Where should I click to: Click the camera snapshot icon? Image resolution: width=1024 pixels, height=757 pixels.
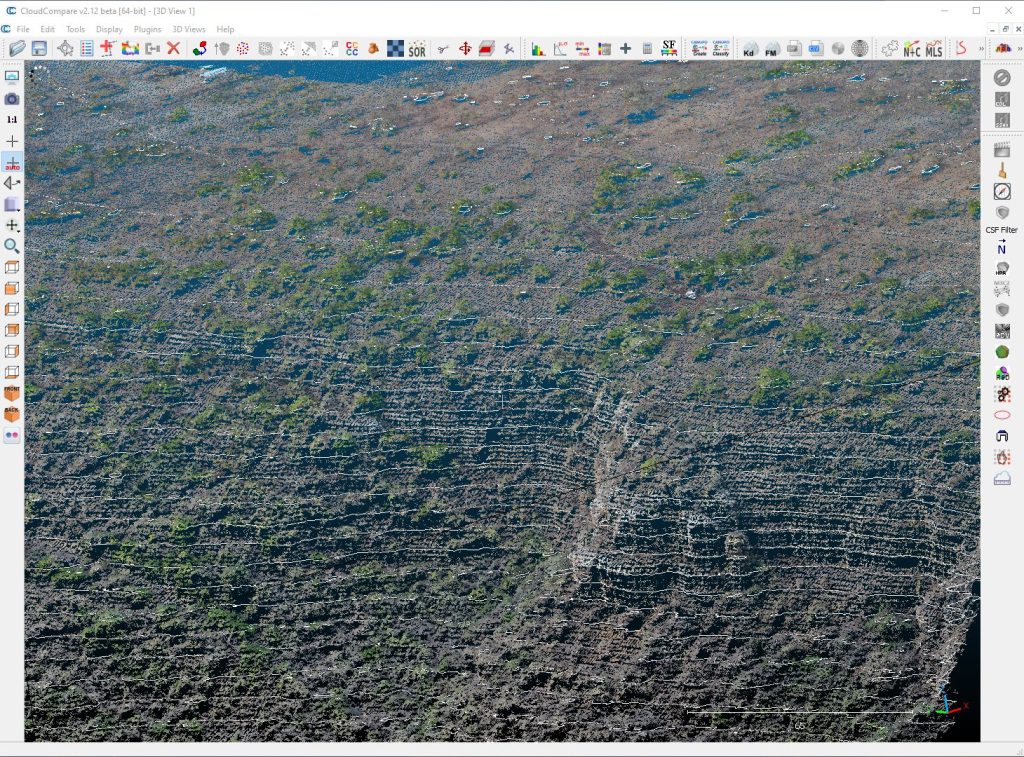12,99
